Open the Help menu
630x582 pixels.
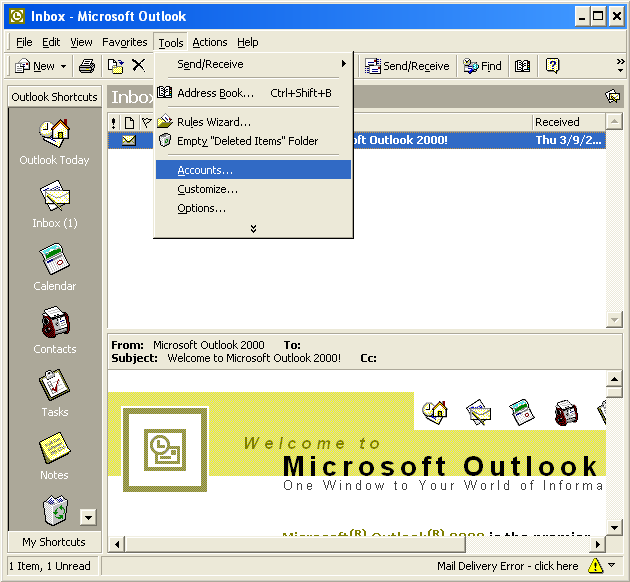coord(248,42)
